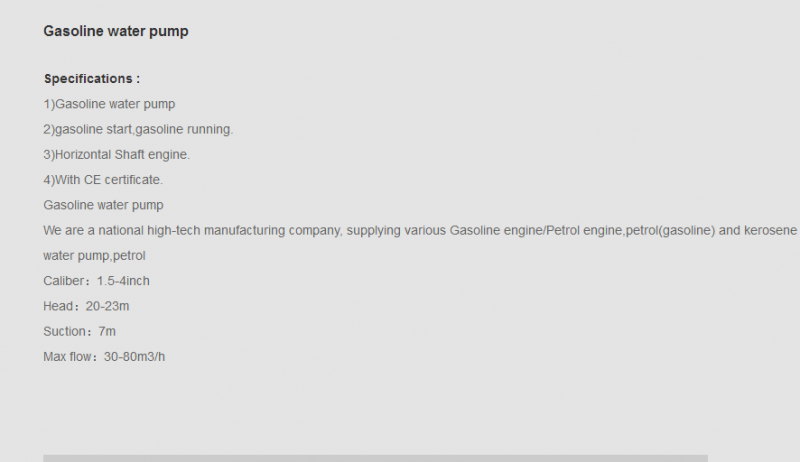Screen dimensions: 800x462
Task: Select the '2)gasoline start,gasoline running.' line
Action: [x=138, y=130]
